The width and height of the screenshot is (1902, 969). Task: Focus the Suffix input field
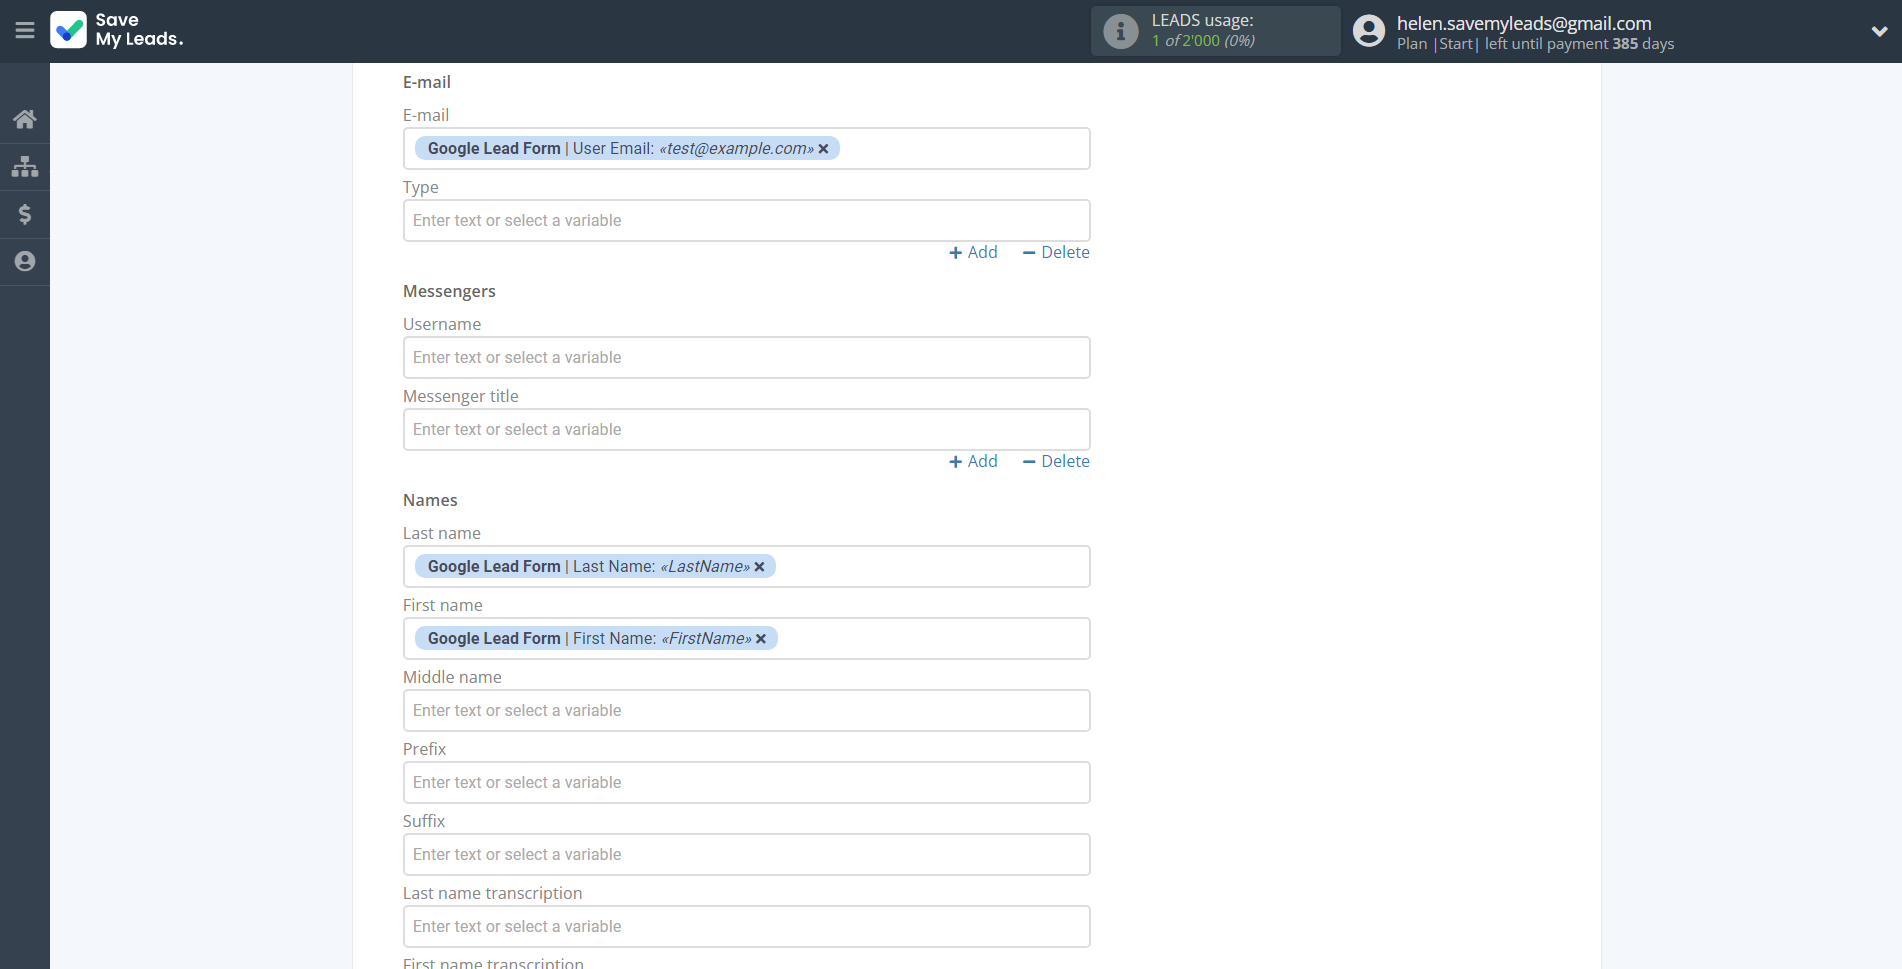(746, 854)
